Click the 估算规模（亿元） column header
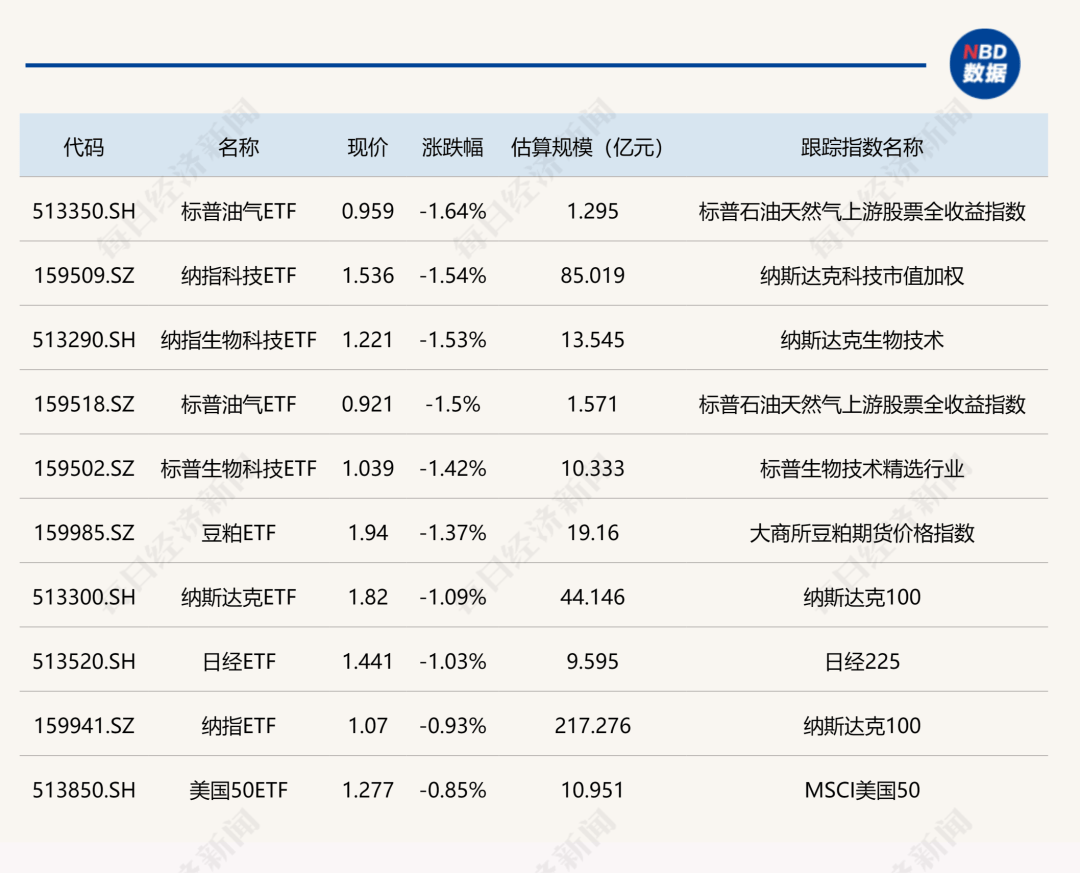The width and height of the screenshot is (1080, 873). (592, 147)
